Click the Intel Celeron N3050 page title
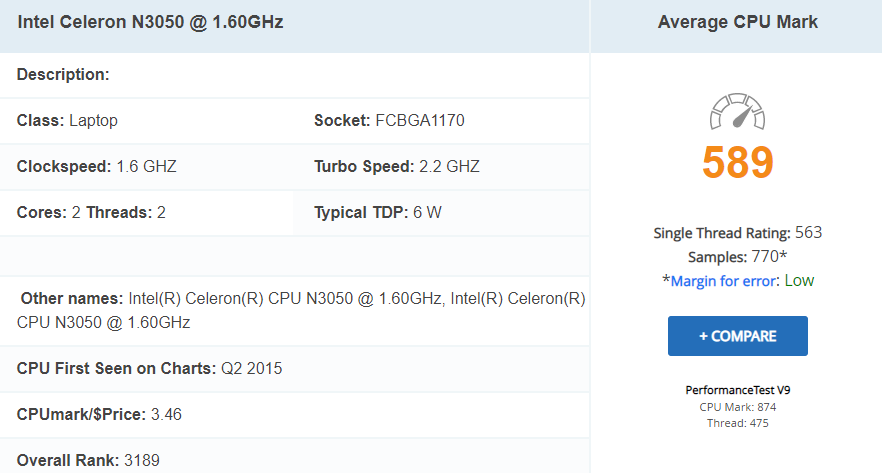Screen dimensions: 882x473 [x=150, y=21]
